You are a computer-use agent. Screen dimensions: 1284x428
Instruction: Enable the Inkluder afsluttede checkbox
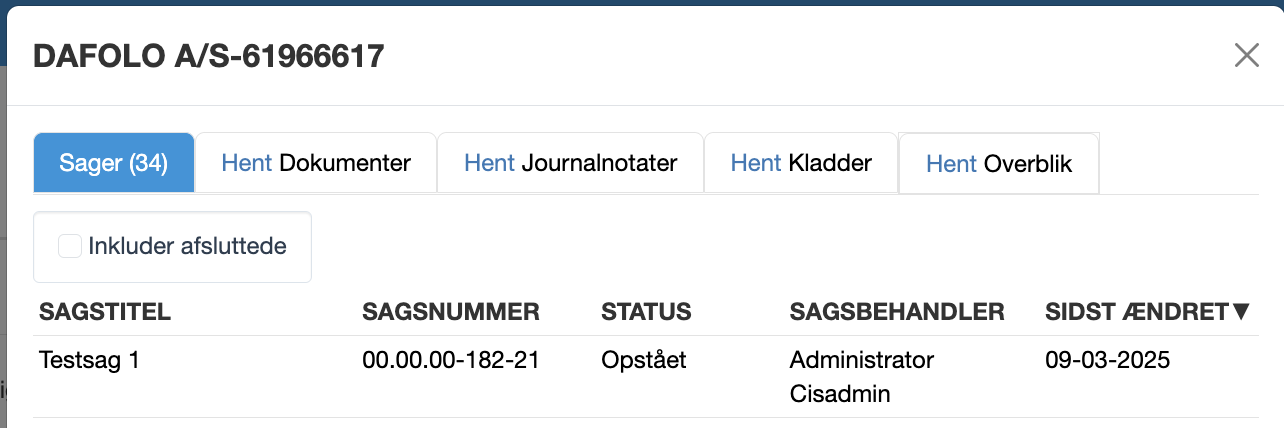(x=69, y=246)
